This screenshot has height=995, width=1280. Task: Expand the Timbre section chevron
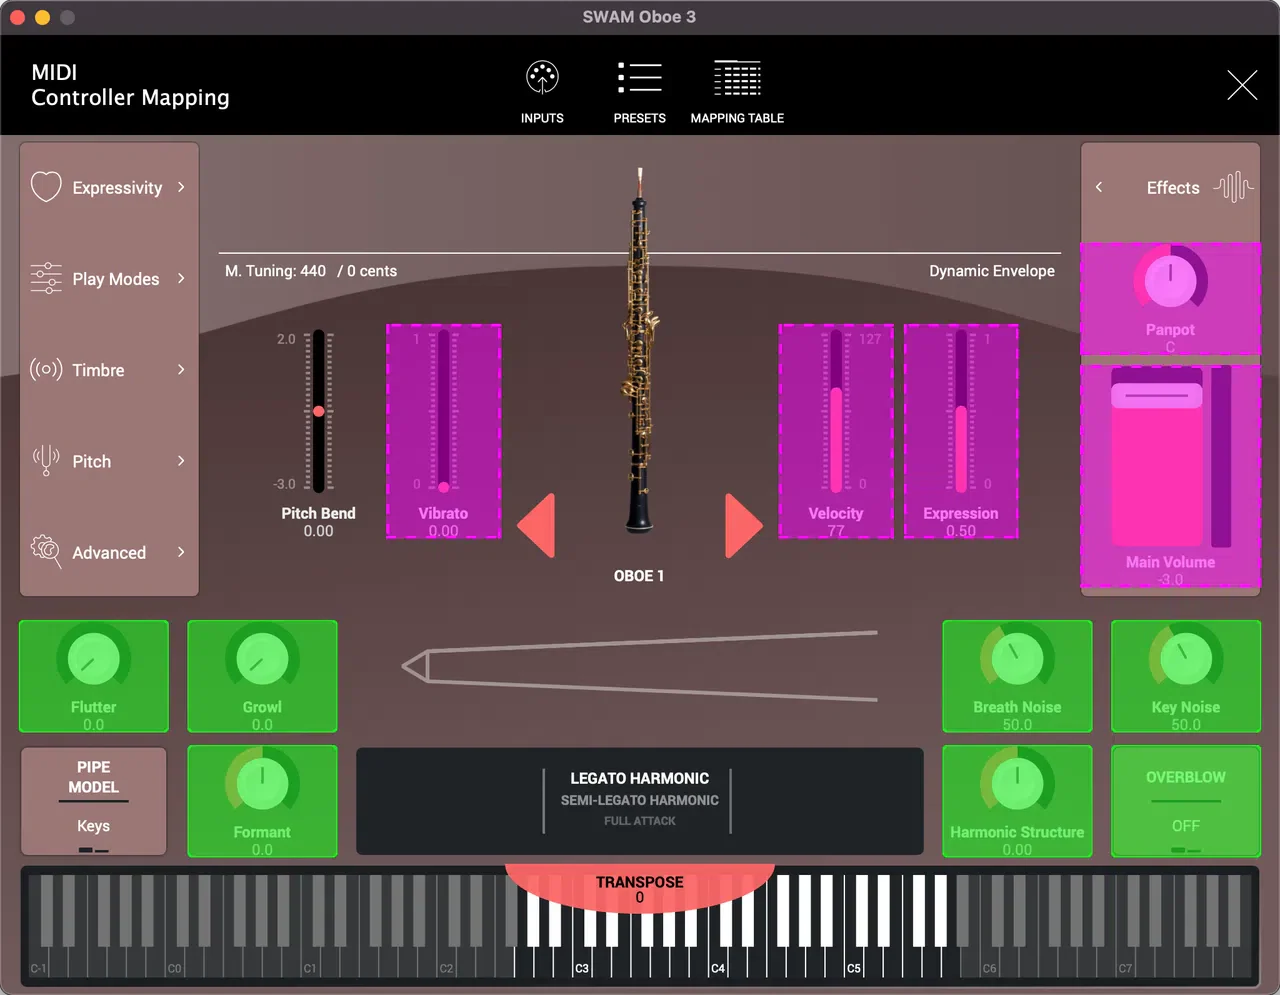pos(181,369)
